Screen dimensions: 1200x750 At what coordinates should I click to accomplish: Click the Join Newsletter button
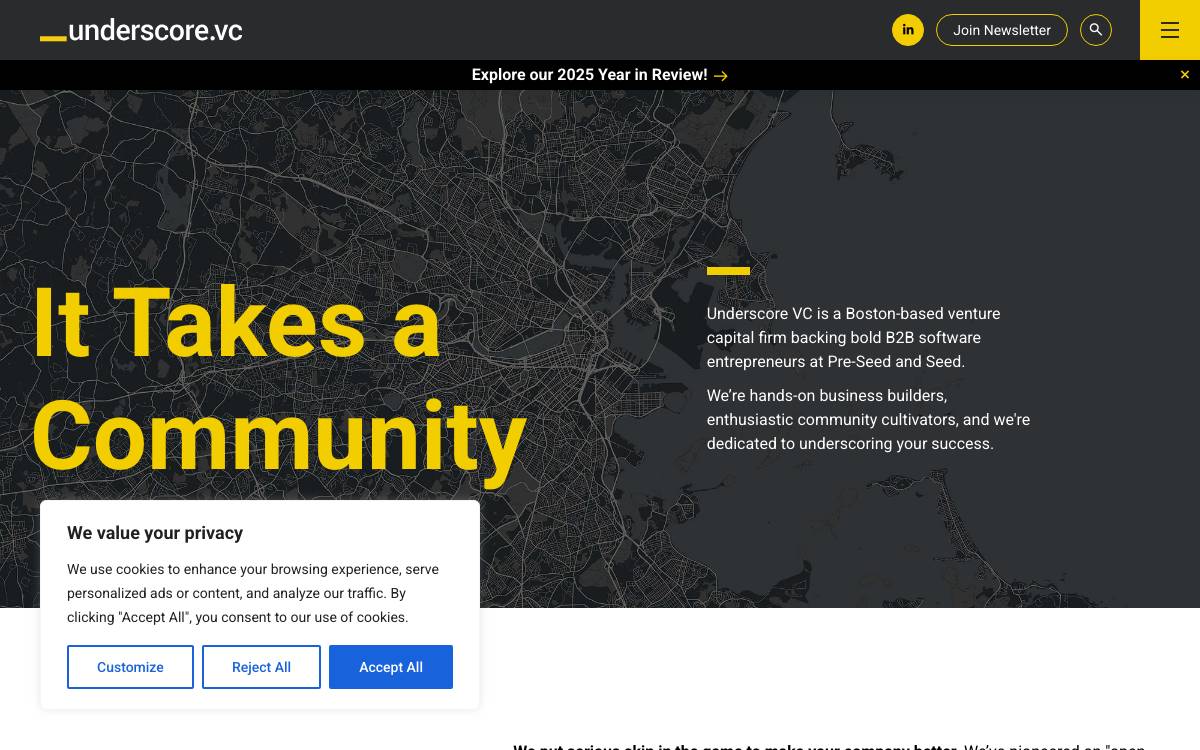pyautogui.click(x=1002, y=30)
